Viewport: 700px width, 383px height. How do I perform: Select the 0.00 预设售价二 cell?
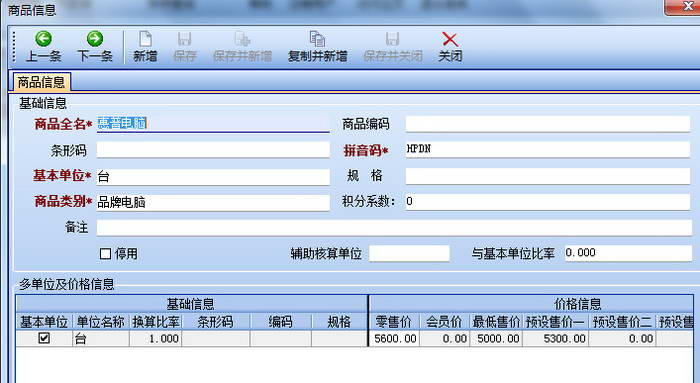point(622,339)
